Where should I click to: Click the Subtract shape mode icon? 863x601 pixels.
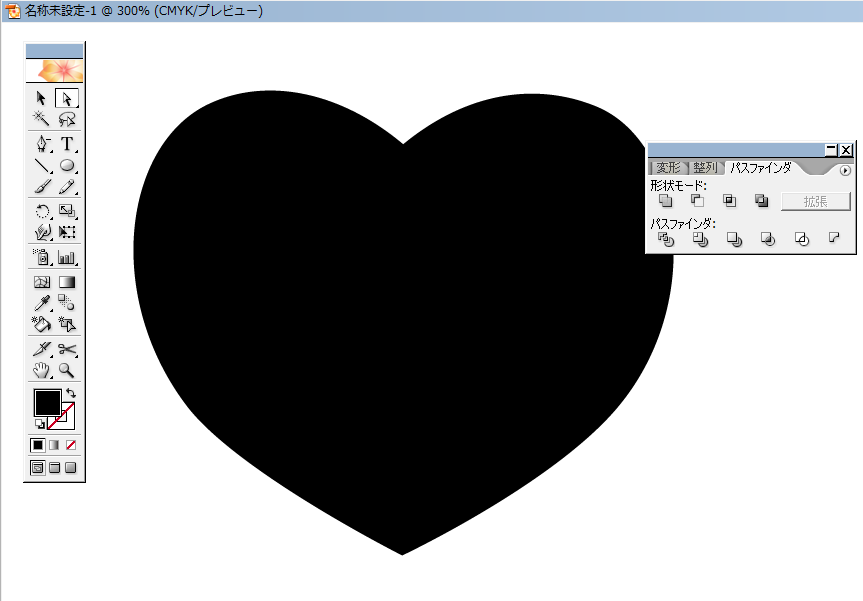[698, 200]
